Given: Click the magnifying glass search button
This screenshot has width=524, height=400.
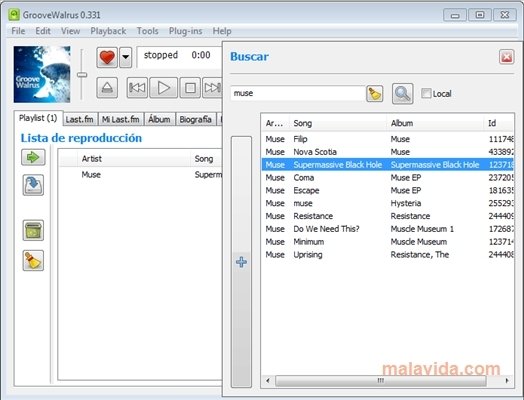Looking at the screenshot, I should [402, 94].
